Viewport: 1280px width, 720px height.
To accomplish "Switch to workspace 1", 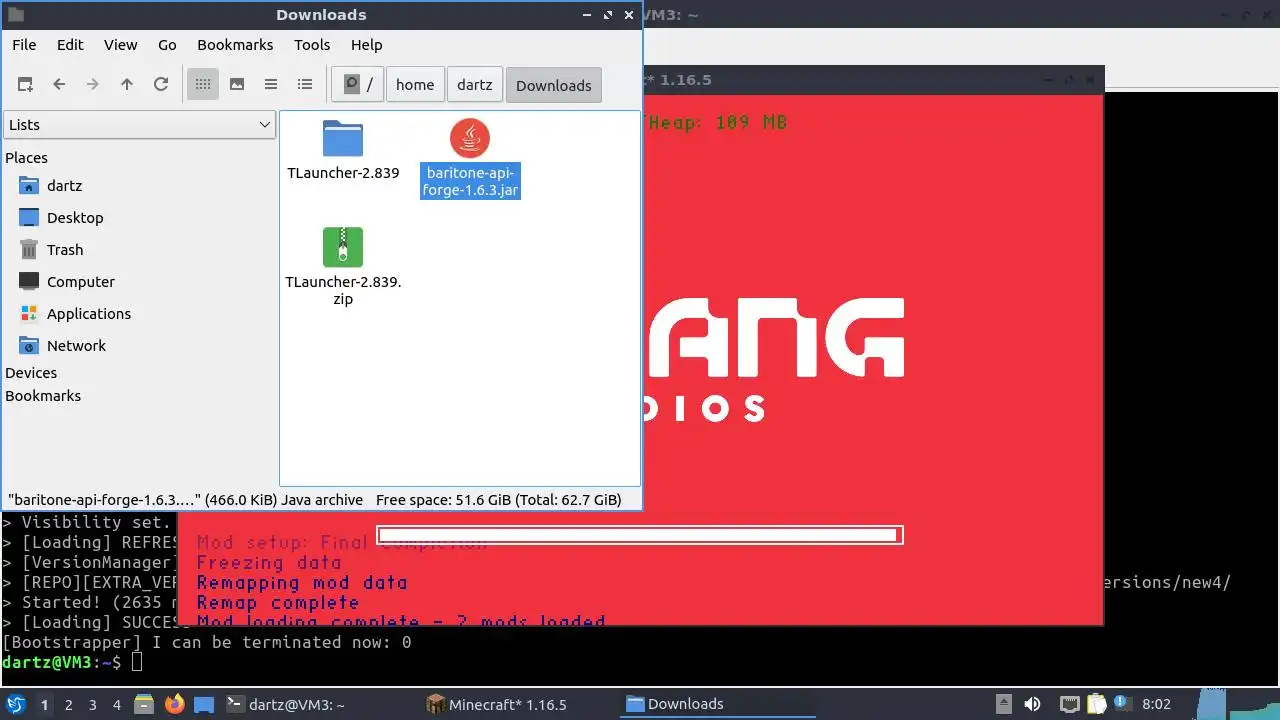I will pyautogui.click(x=44, y=705).
